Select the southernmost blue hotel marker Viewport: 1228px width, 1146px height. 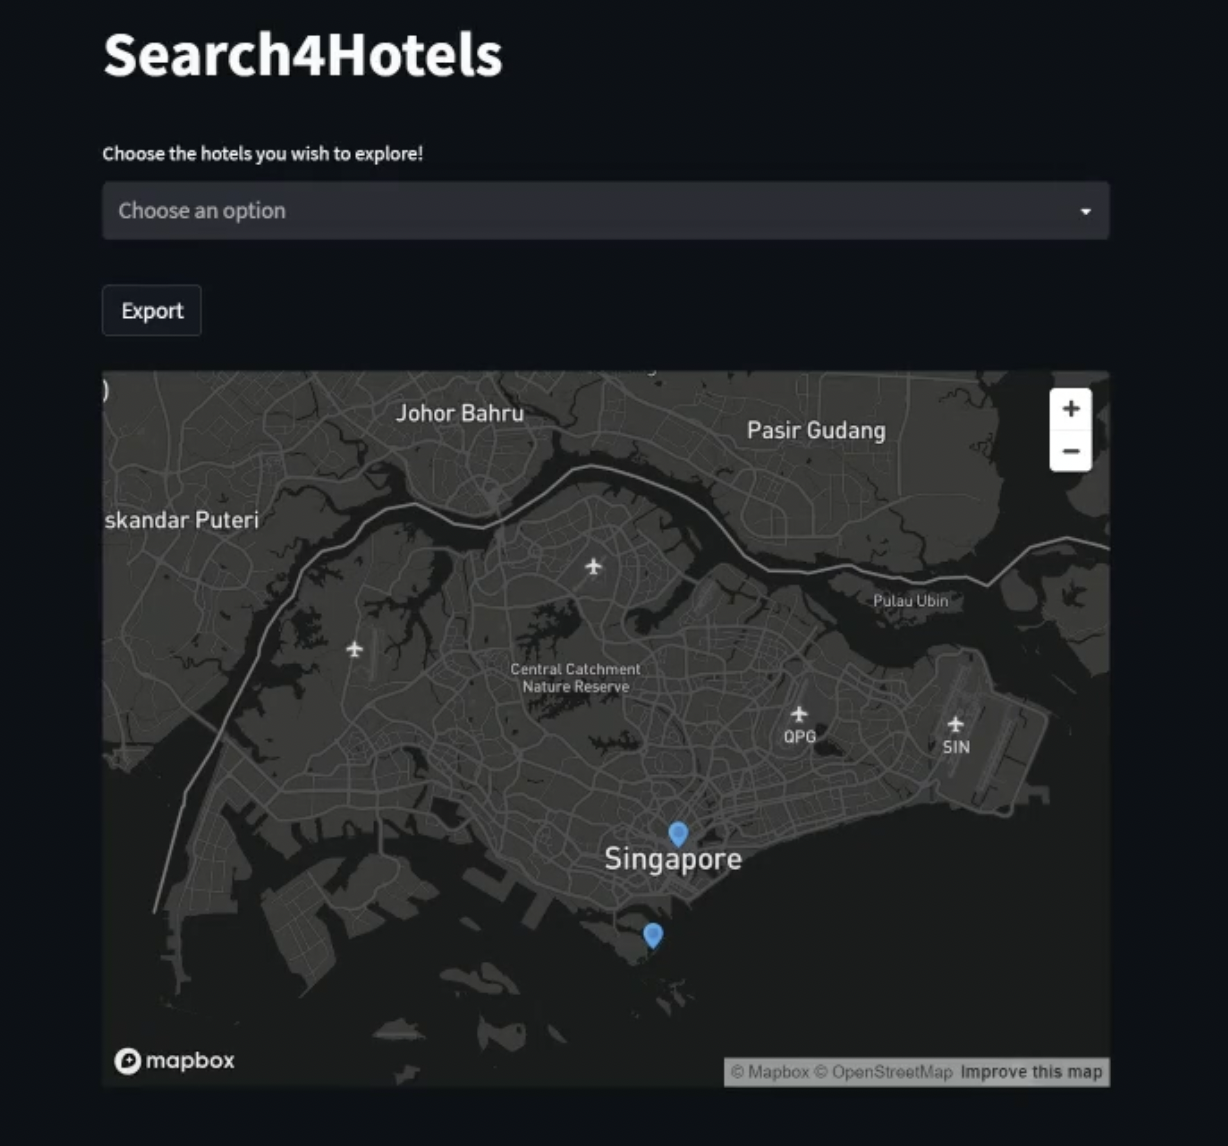(x=653, y=935)
